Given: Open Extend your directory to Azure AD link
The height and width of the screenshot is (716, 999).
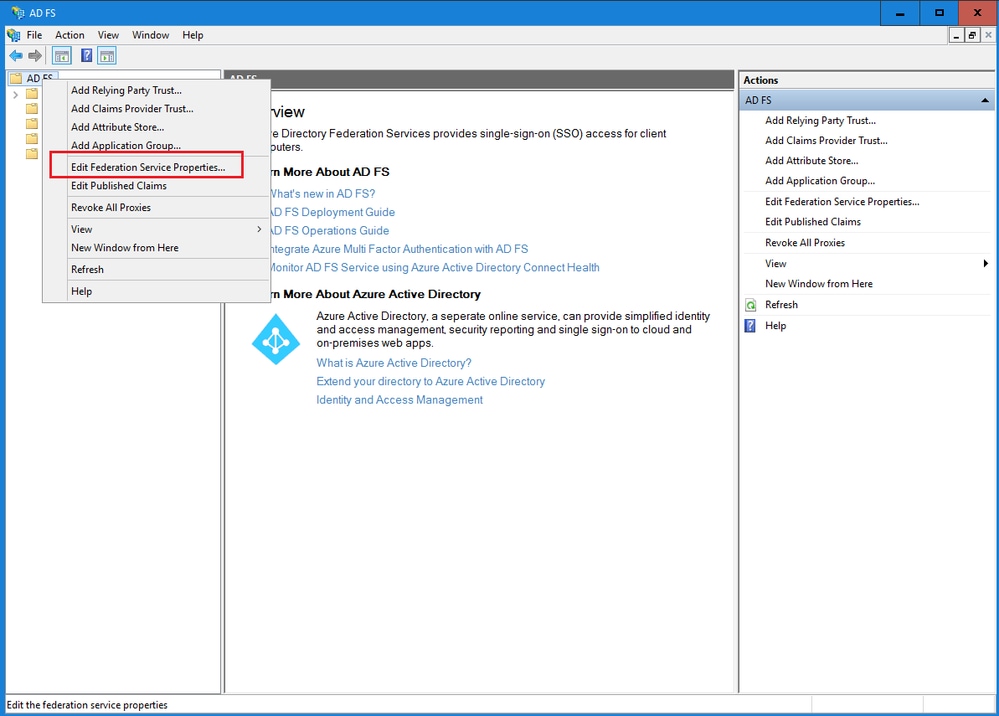Looking at the screenshot, I should point(431,382).
